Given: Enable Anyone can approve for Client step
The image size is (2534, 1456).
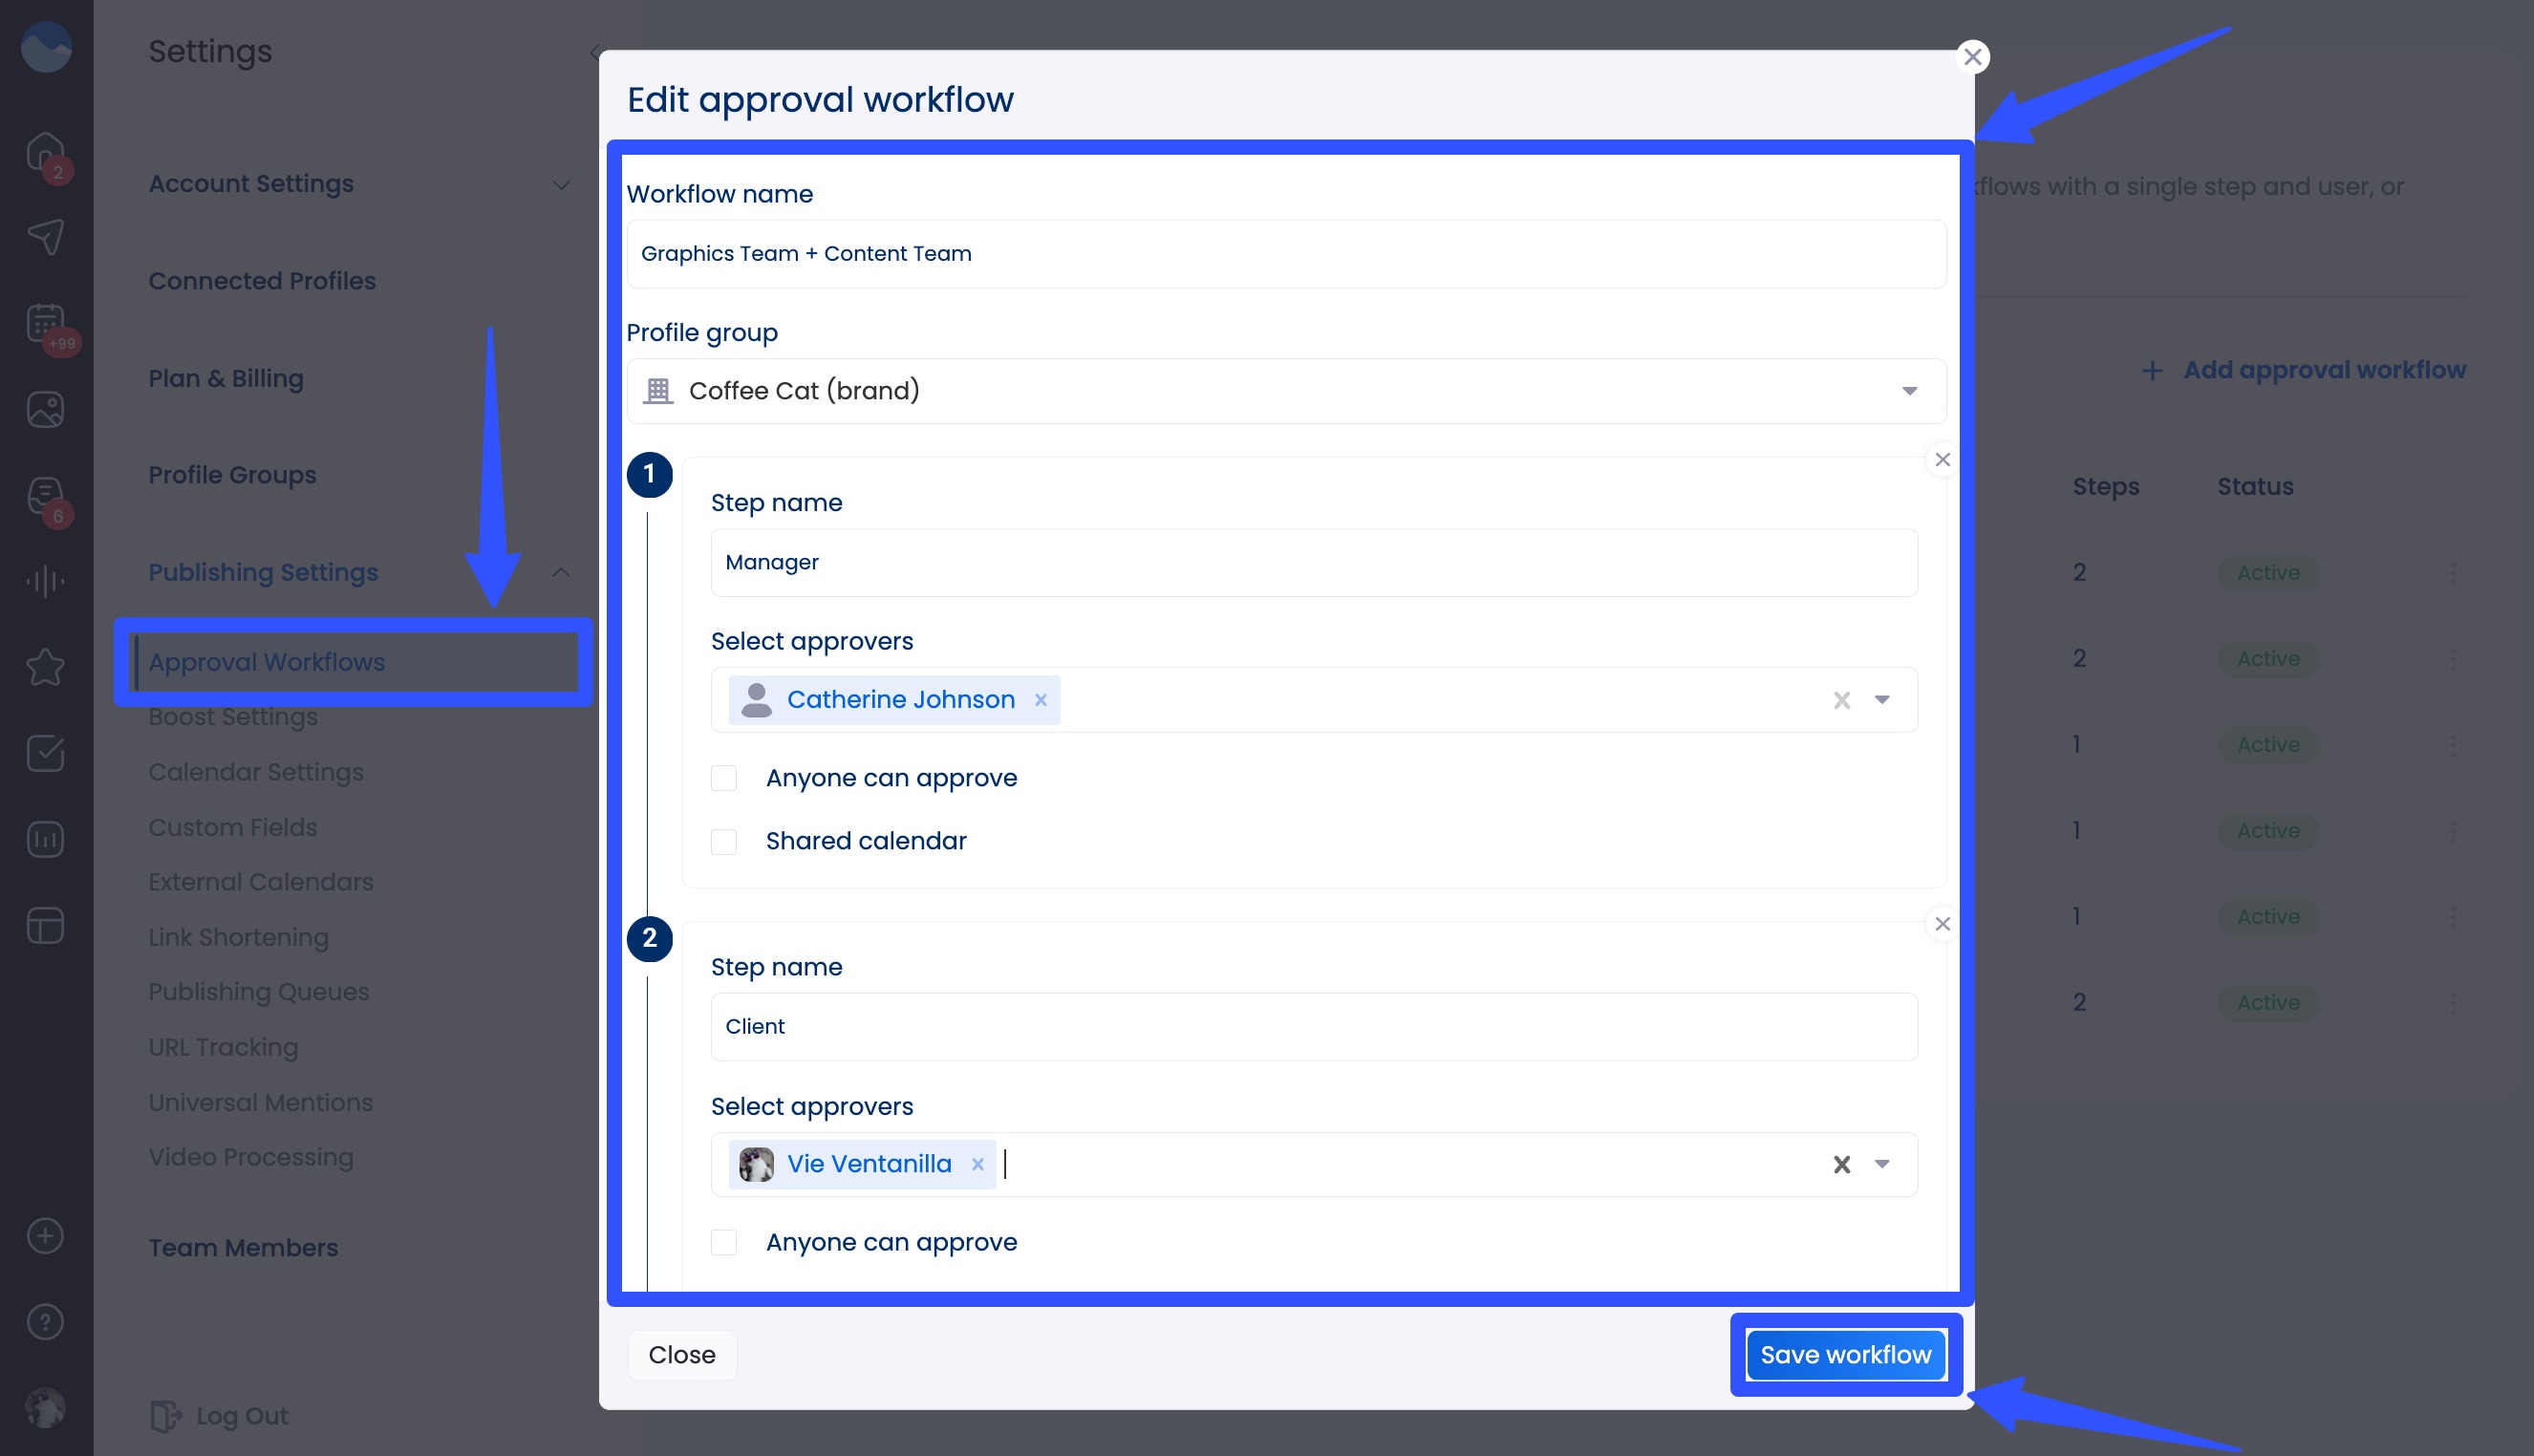Looking at the screenshot, I should (x=724, y=1242).
